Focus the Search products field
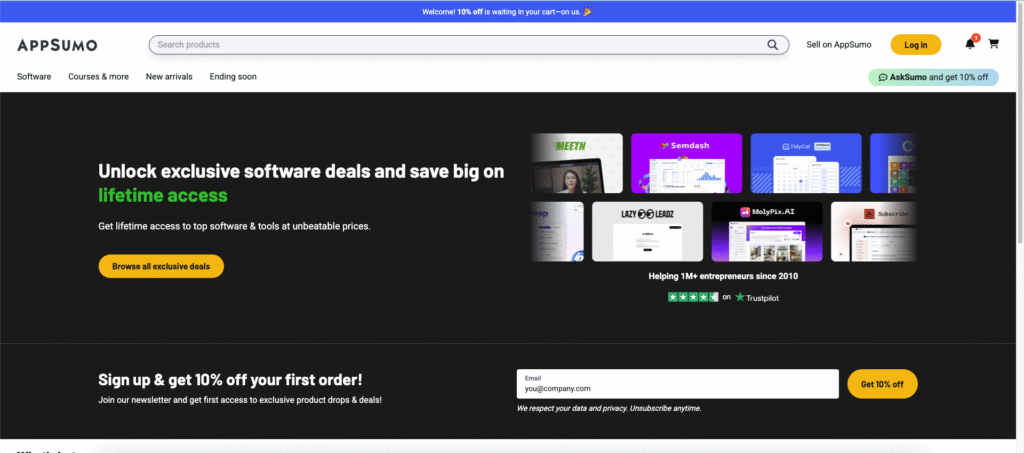The image size is (1024, 453). pyautogui.click(x=469, y=45)
